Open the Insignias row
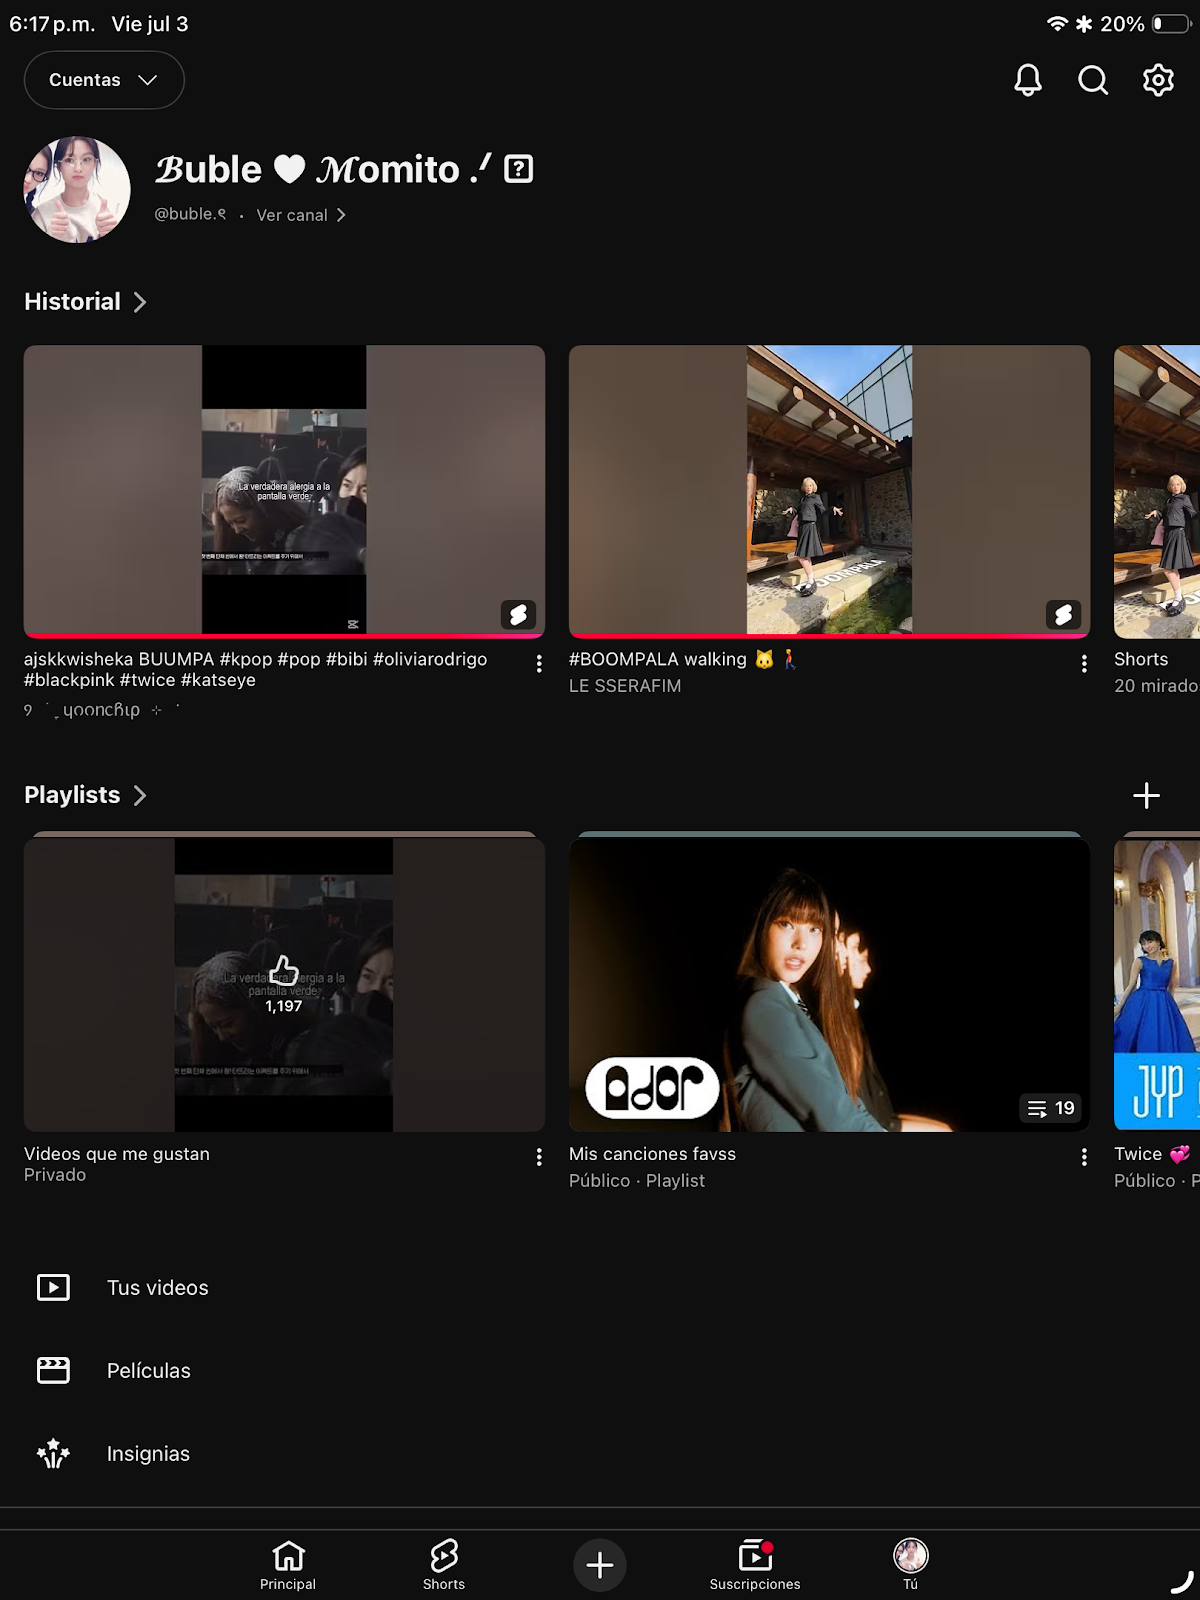1200x1600 pixels. point(600,1454)
